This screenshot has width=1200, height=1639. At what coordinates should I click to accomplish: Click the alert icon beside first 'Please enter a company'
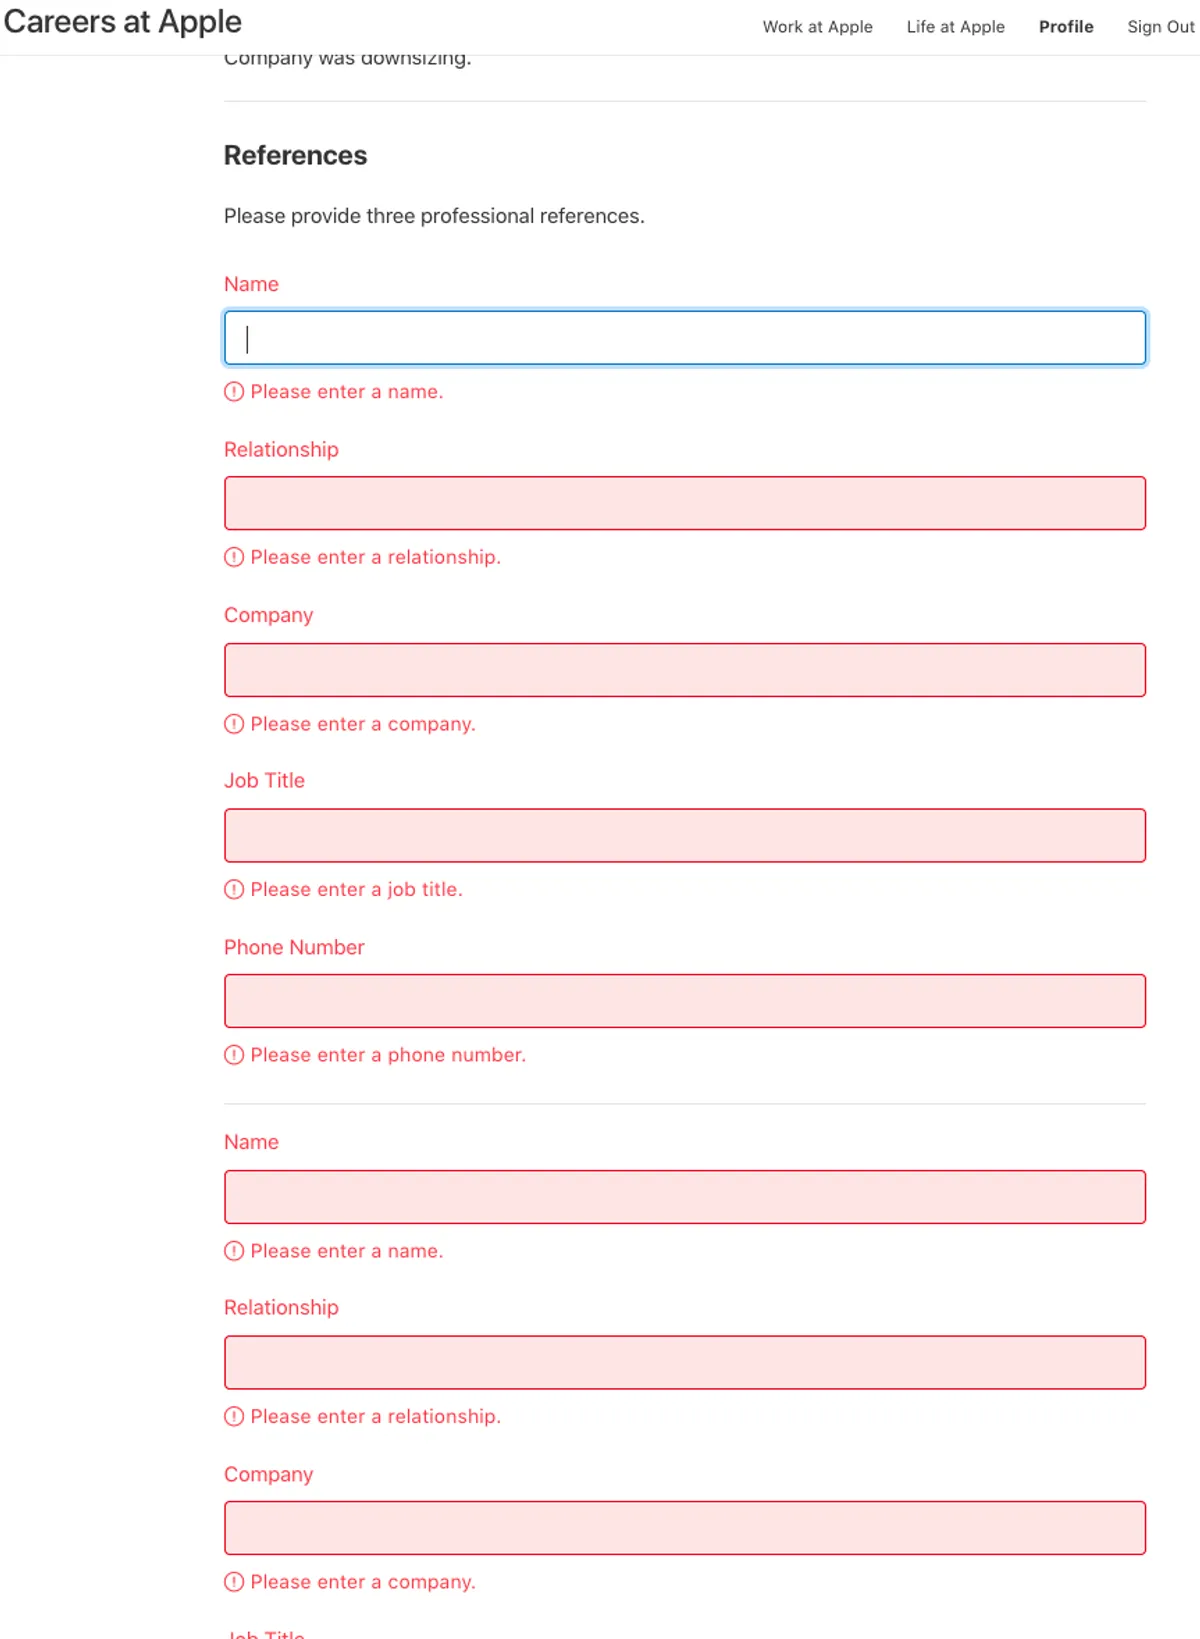click(234, 724)
